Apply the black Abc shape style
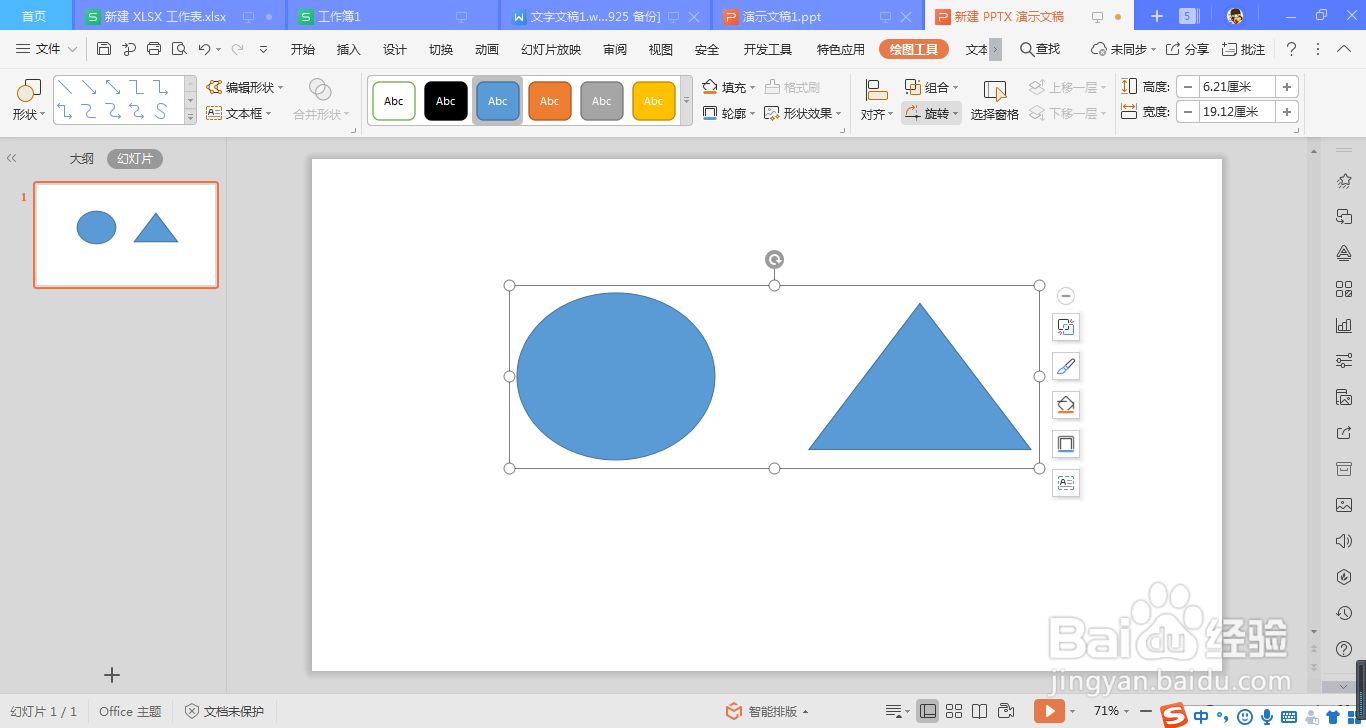 (446, 101)
